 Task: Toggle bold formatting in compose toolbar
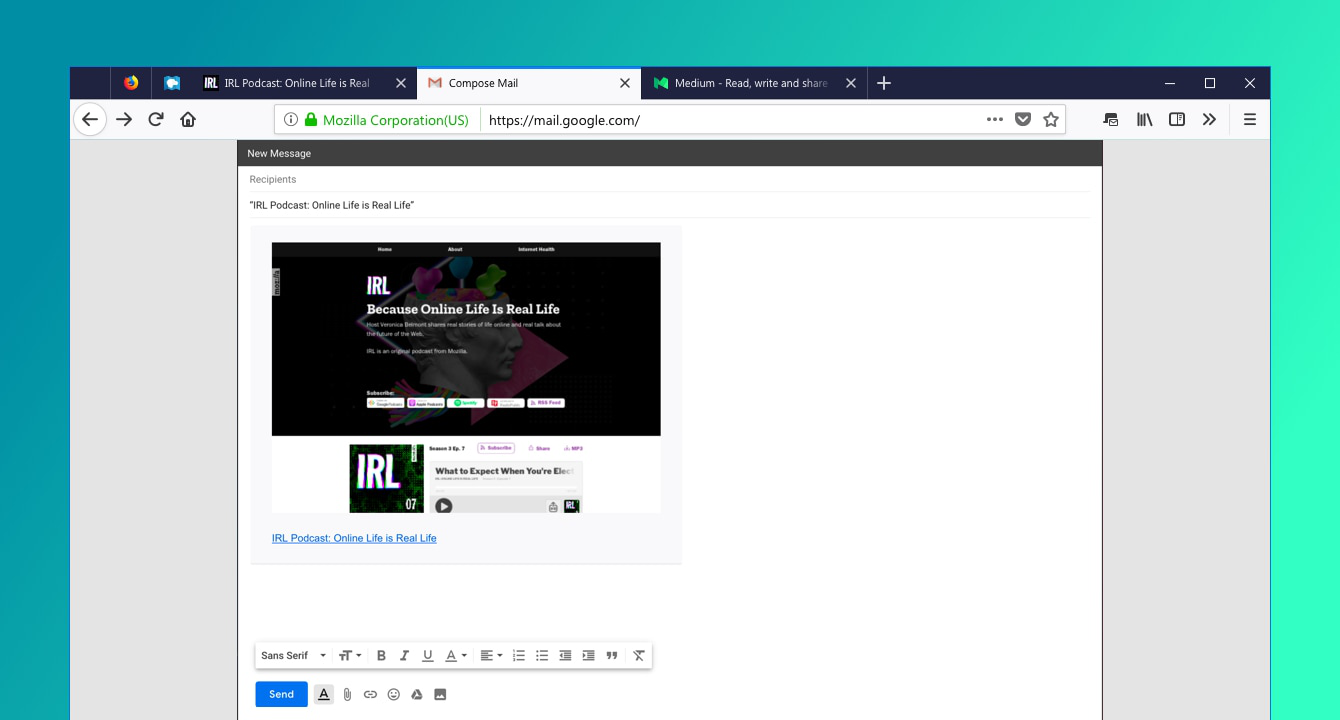(x=381, y=655)
